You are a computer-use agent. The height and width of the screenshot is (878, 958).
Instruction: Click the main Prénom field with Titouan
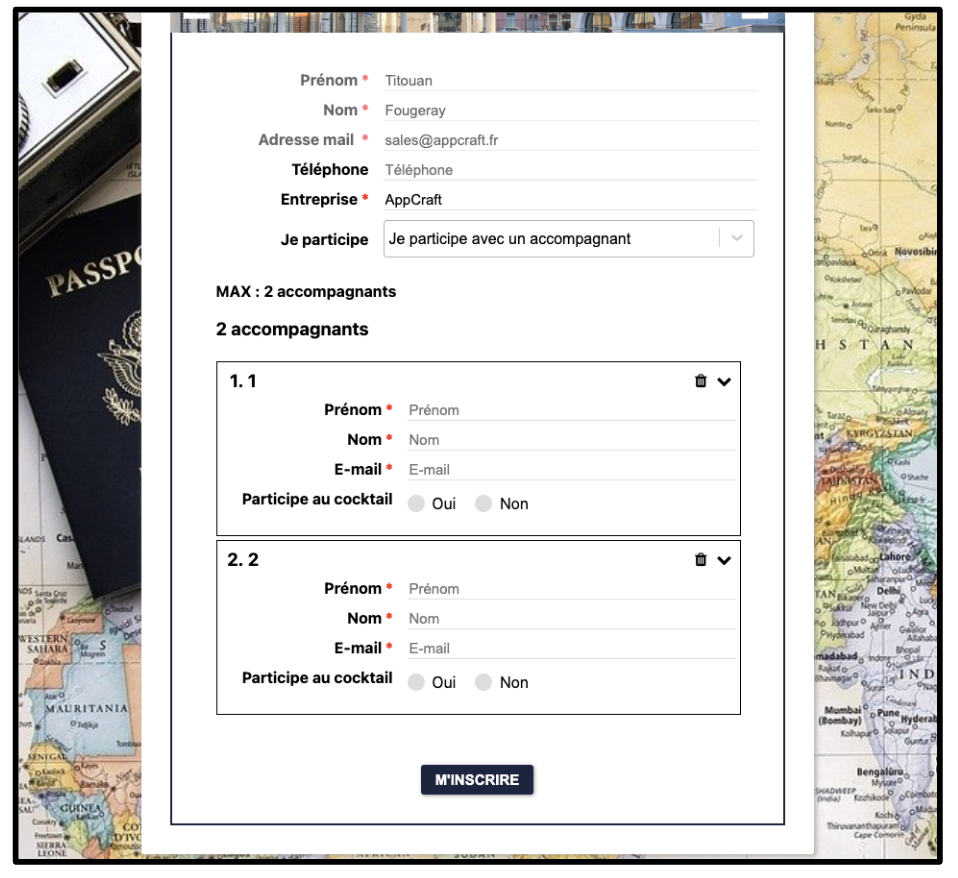coord(570,81)
